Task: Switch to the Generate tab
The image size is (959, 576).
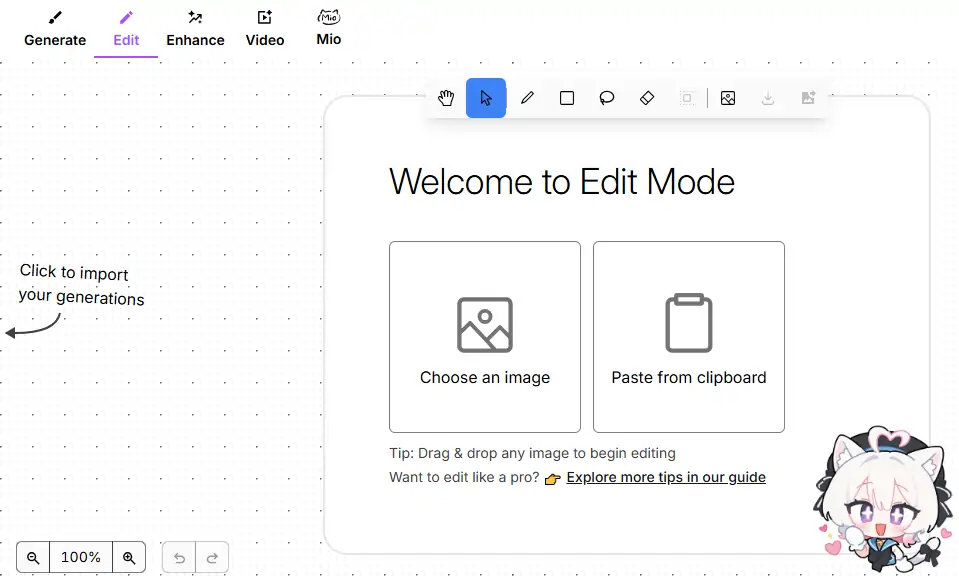Action: 55,29
